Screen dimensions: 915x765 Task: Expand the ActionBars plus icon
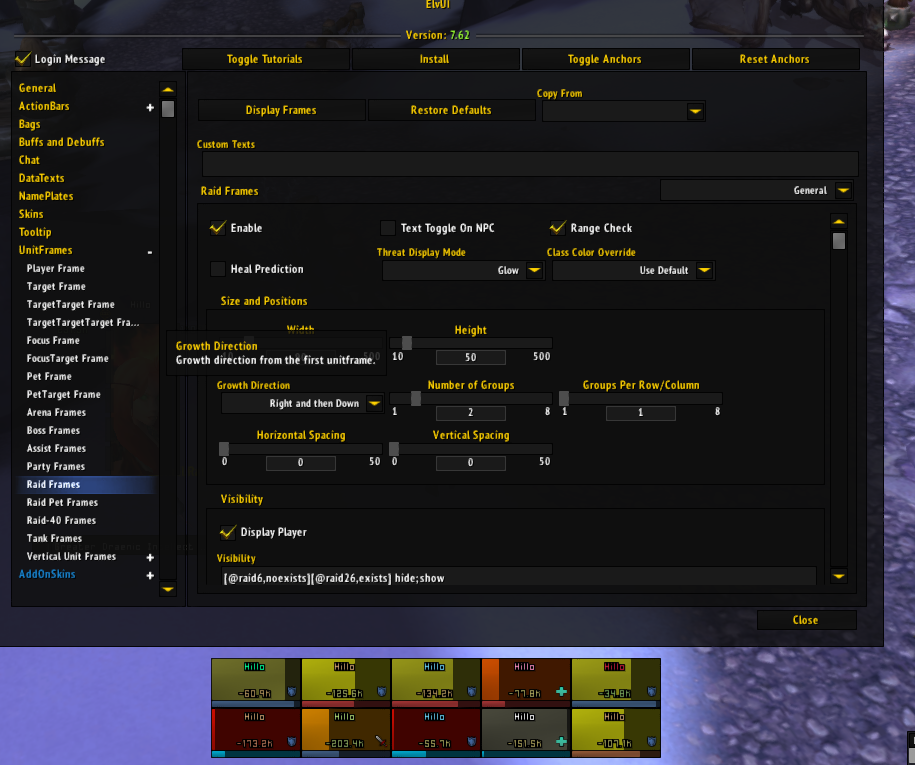coord(150,107)
